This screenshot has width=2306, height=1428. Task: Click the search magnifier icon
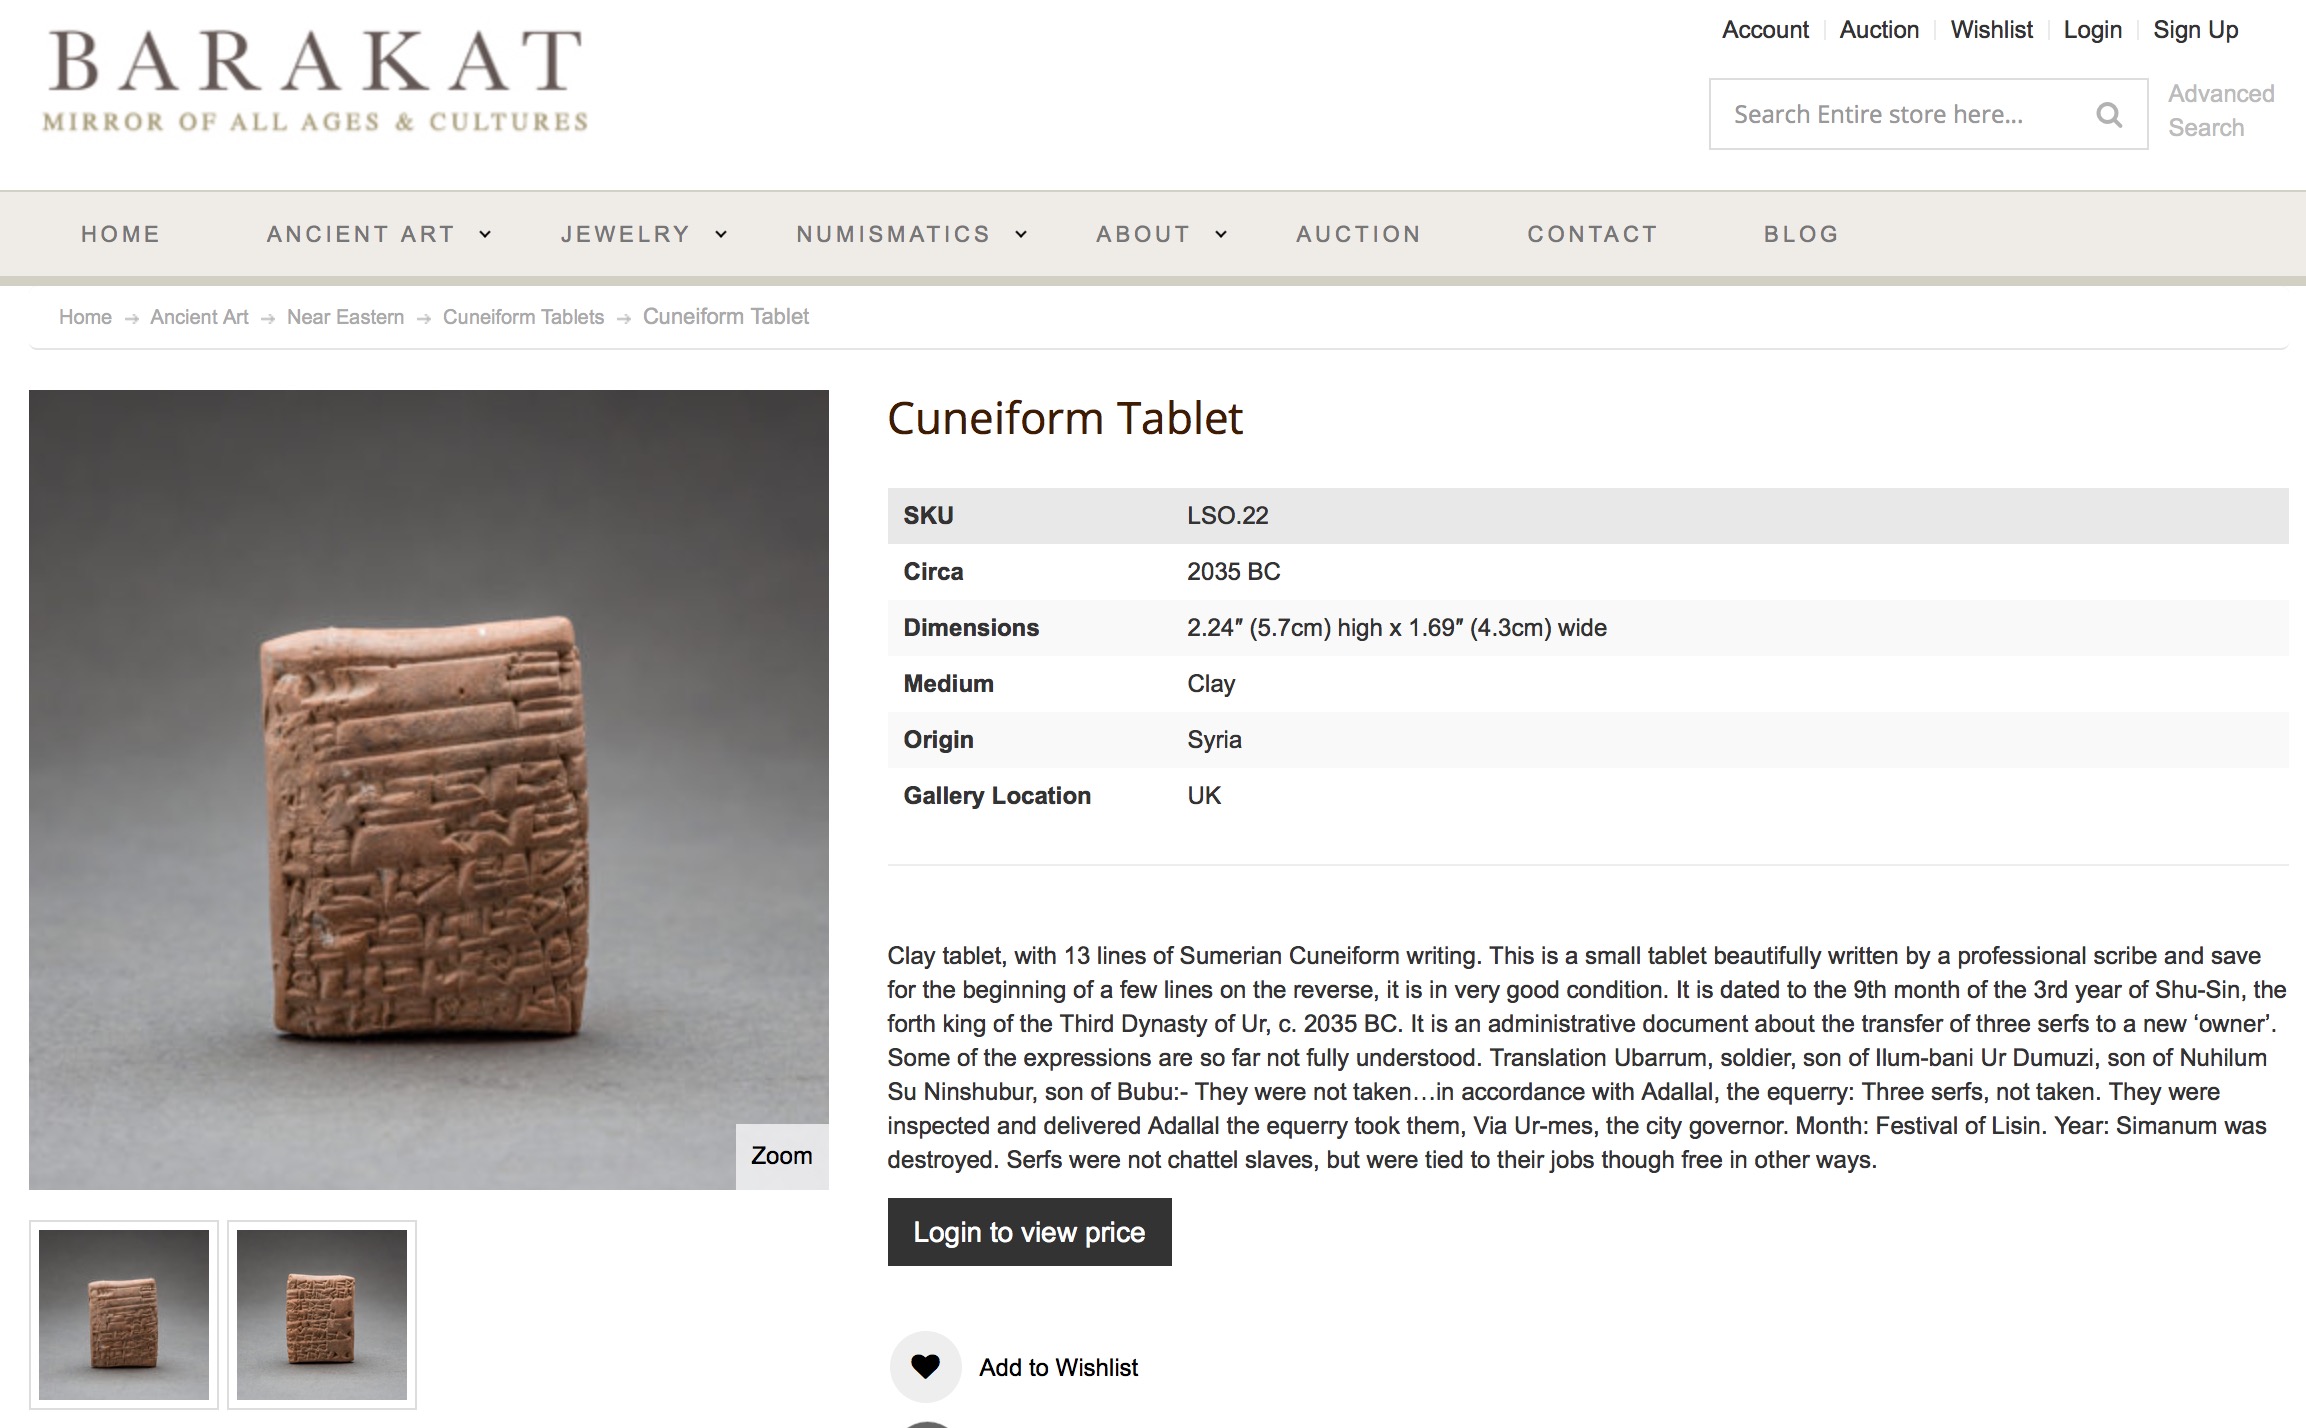click(2108, 115)
